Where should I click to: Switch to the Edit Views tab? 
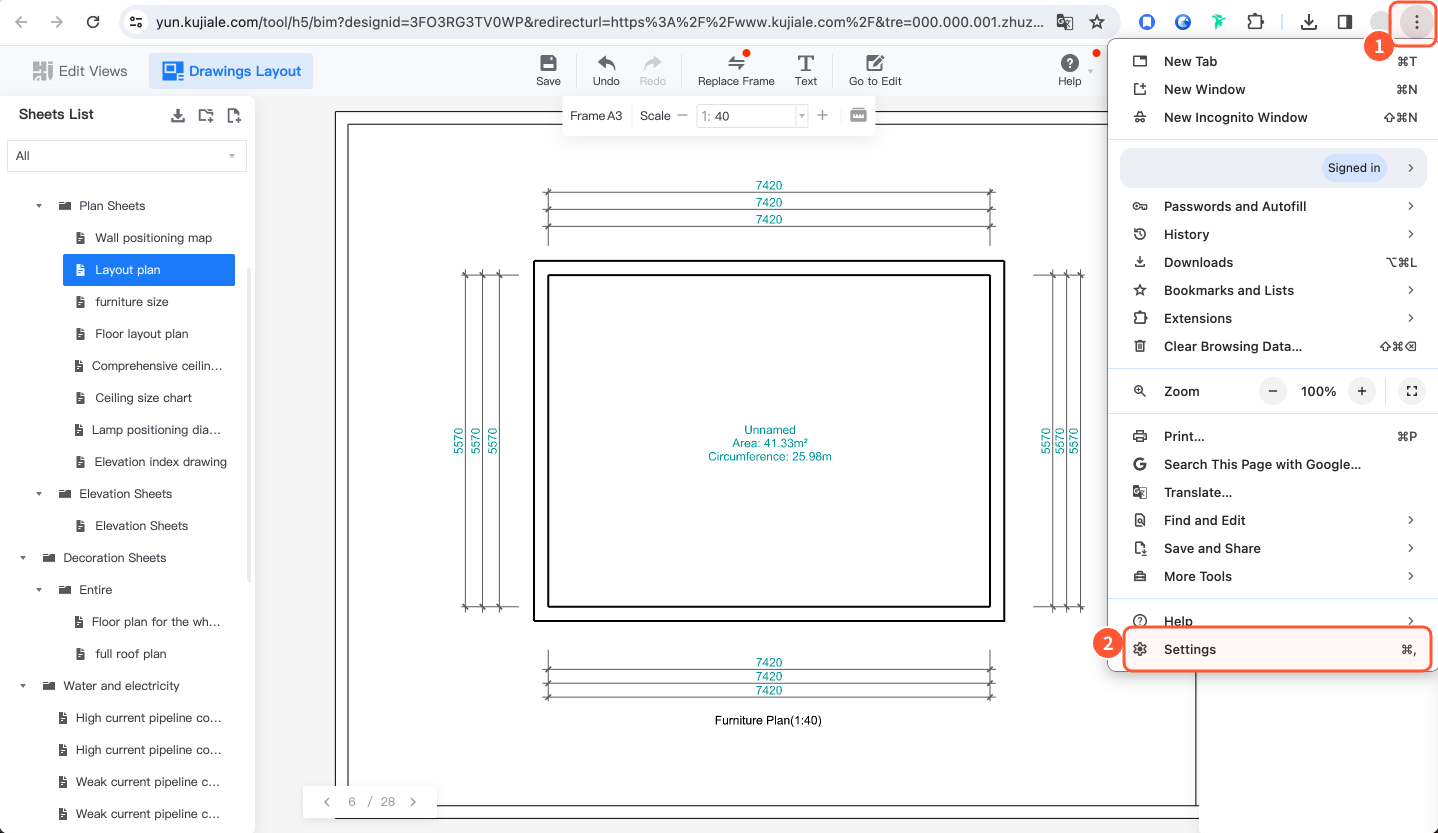tap(80, 71)
